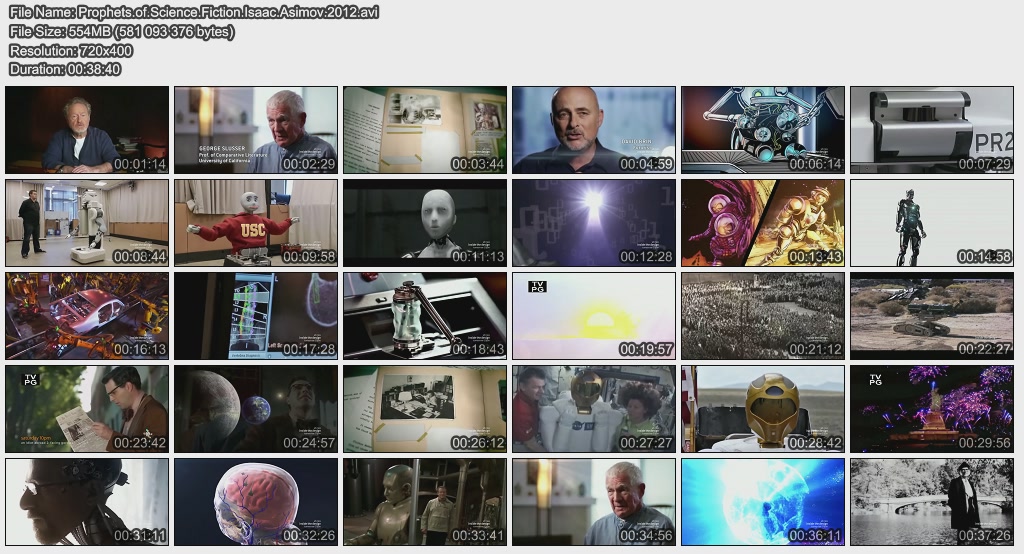Click the bronze robot workshop frame 00:33:41

425,502
